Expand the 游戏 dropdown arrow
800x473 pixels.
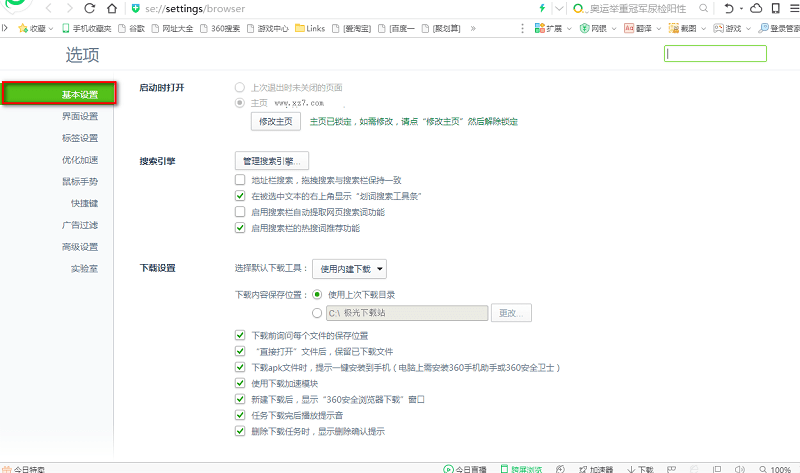(x=748, y=29)
